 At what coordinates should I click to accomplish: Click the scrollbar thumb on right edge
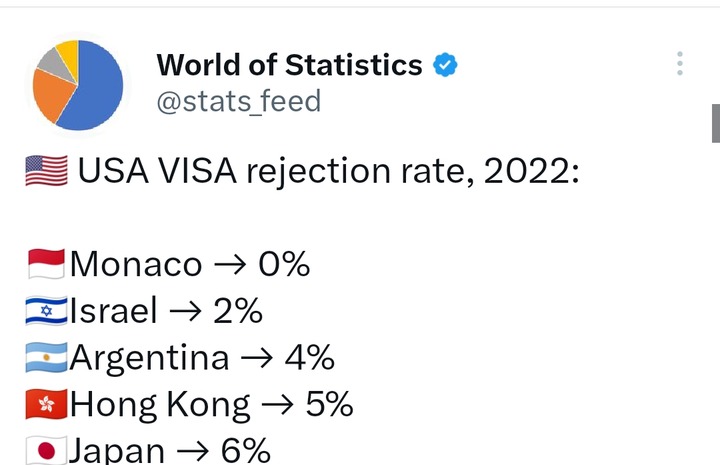click(716, 123)
